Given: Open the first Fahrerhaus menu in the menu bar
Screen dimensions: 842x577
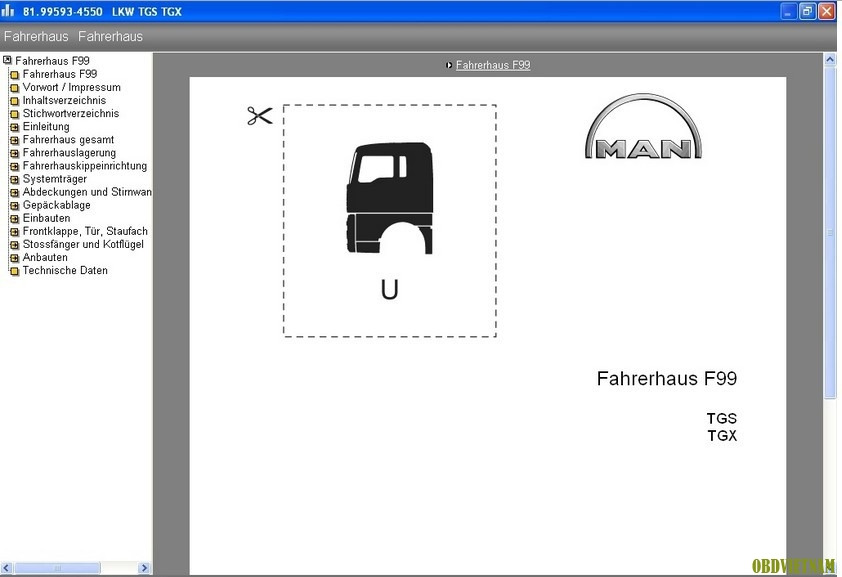Looking at the screenshot, I should (x=36, y=36).
